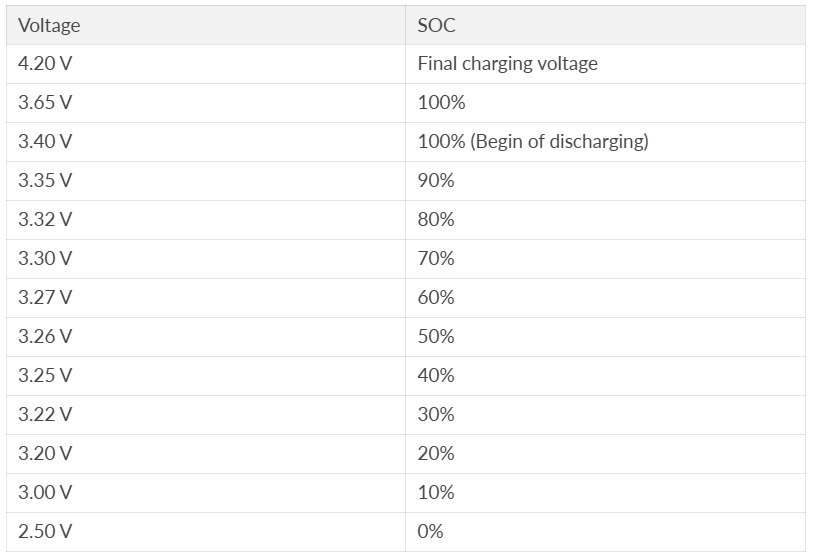Screen dimensions: 813x557
Task: Click the 100% (Begin of discharging) cell
Action: [532, 142]
